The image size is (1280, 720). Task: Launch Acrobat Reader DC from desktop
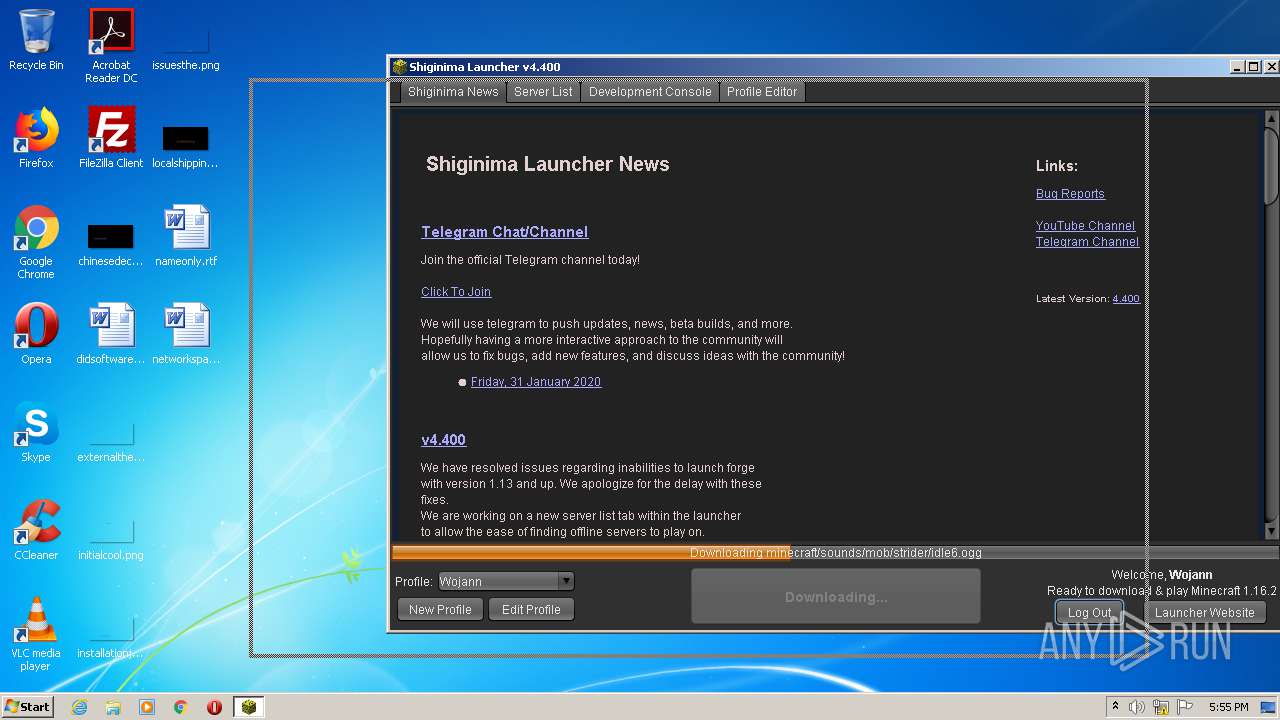[x=111, y=46]
